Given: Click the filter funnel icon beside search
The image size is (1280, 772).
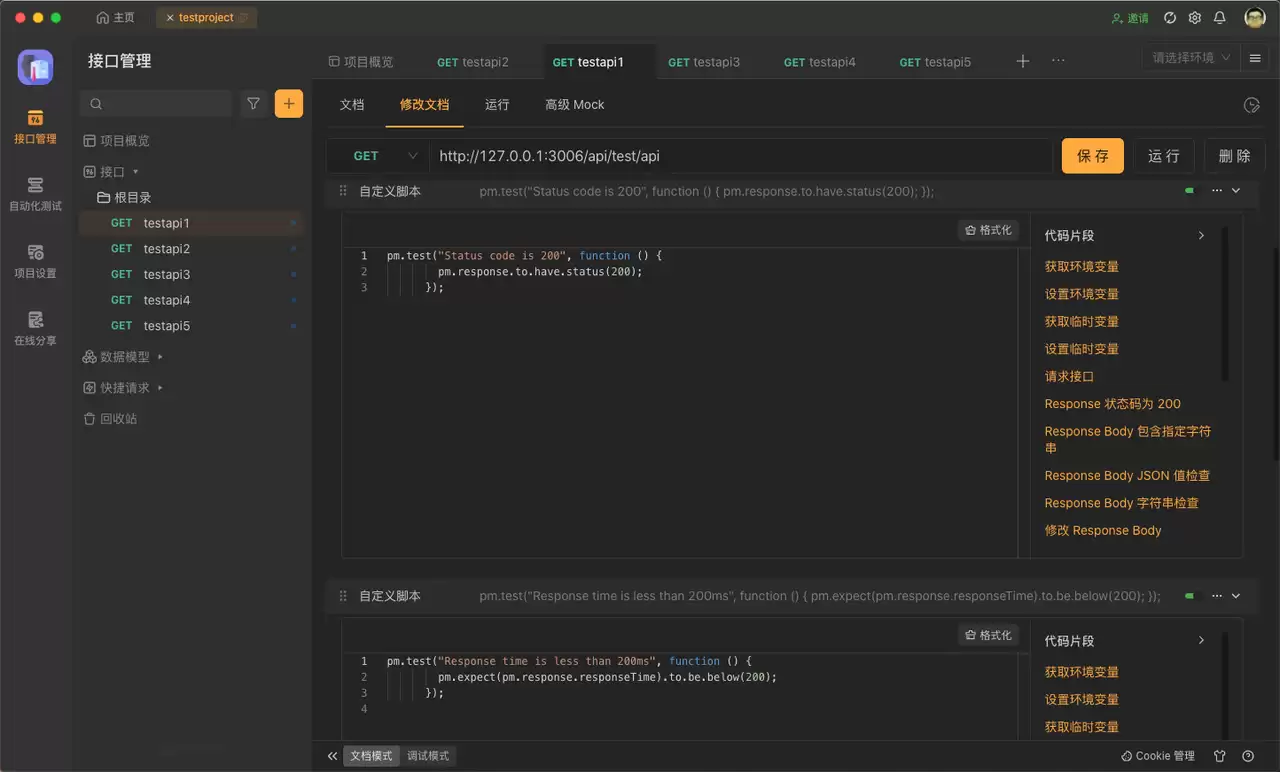Looking at the screenshot, I should (254, 104).
